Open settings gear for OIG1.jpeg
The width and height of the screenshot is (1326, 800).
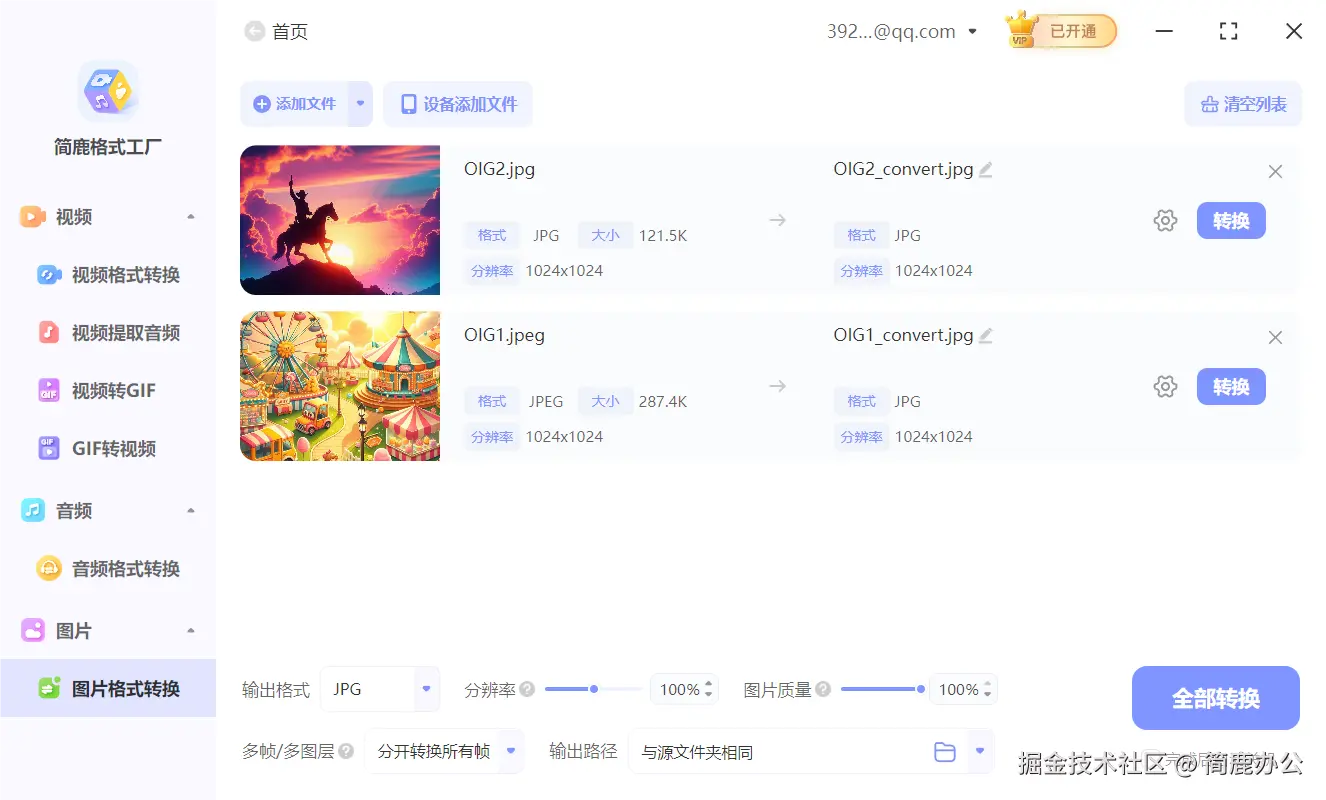[x=1165, y=387]
